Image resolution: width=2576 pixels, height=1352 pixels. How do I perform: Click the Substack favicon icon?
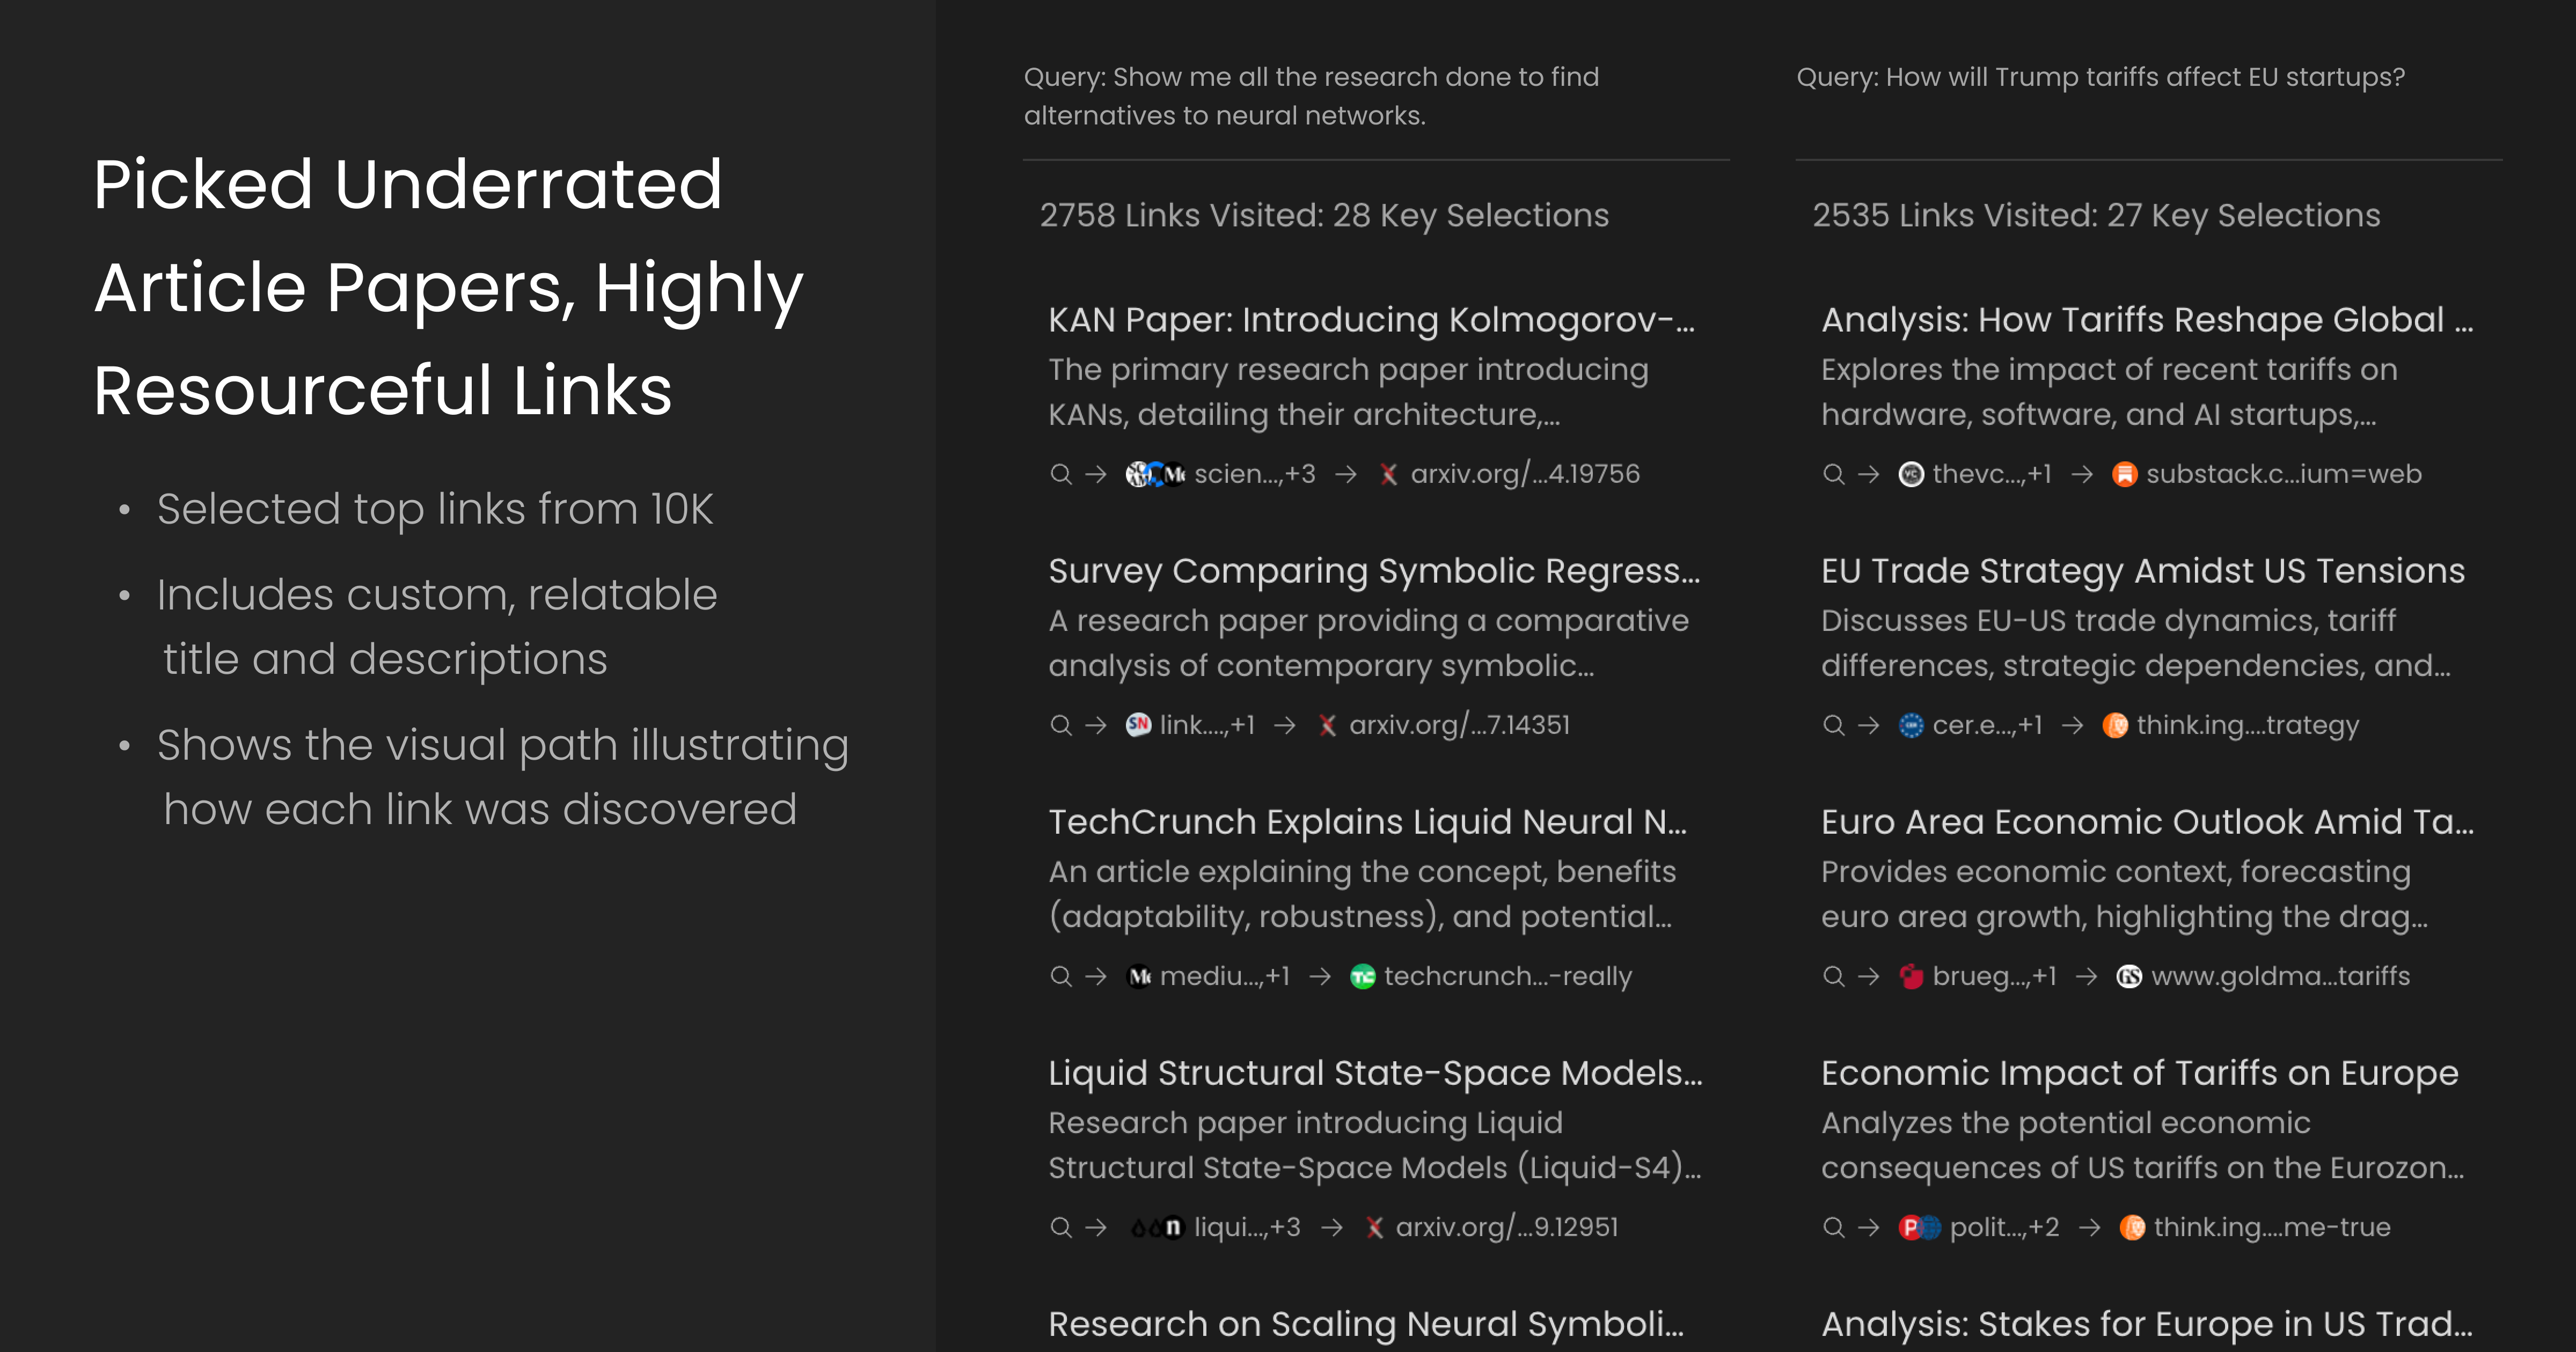pos(2124,474)
